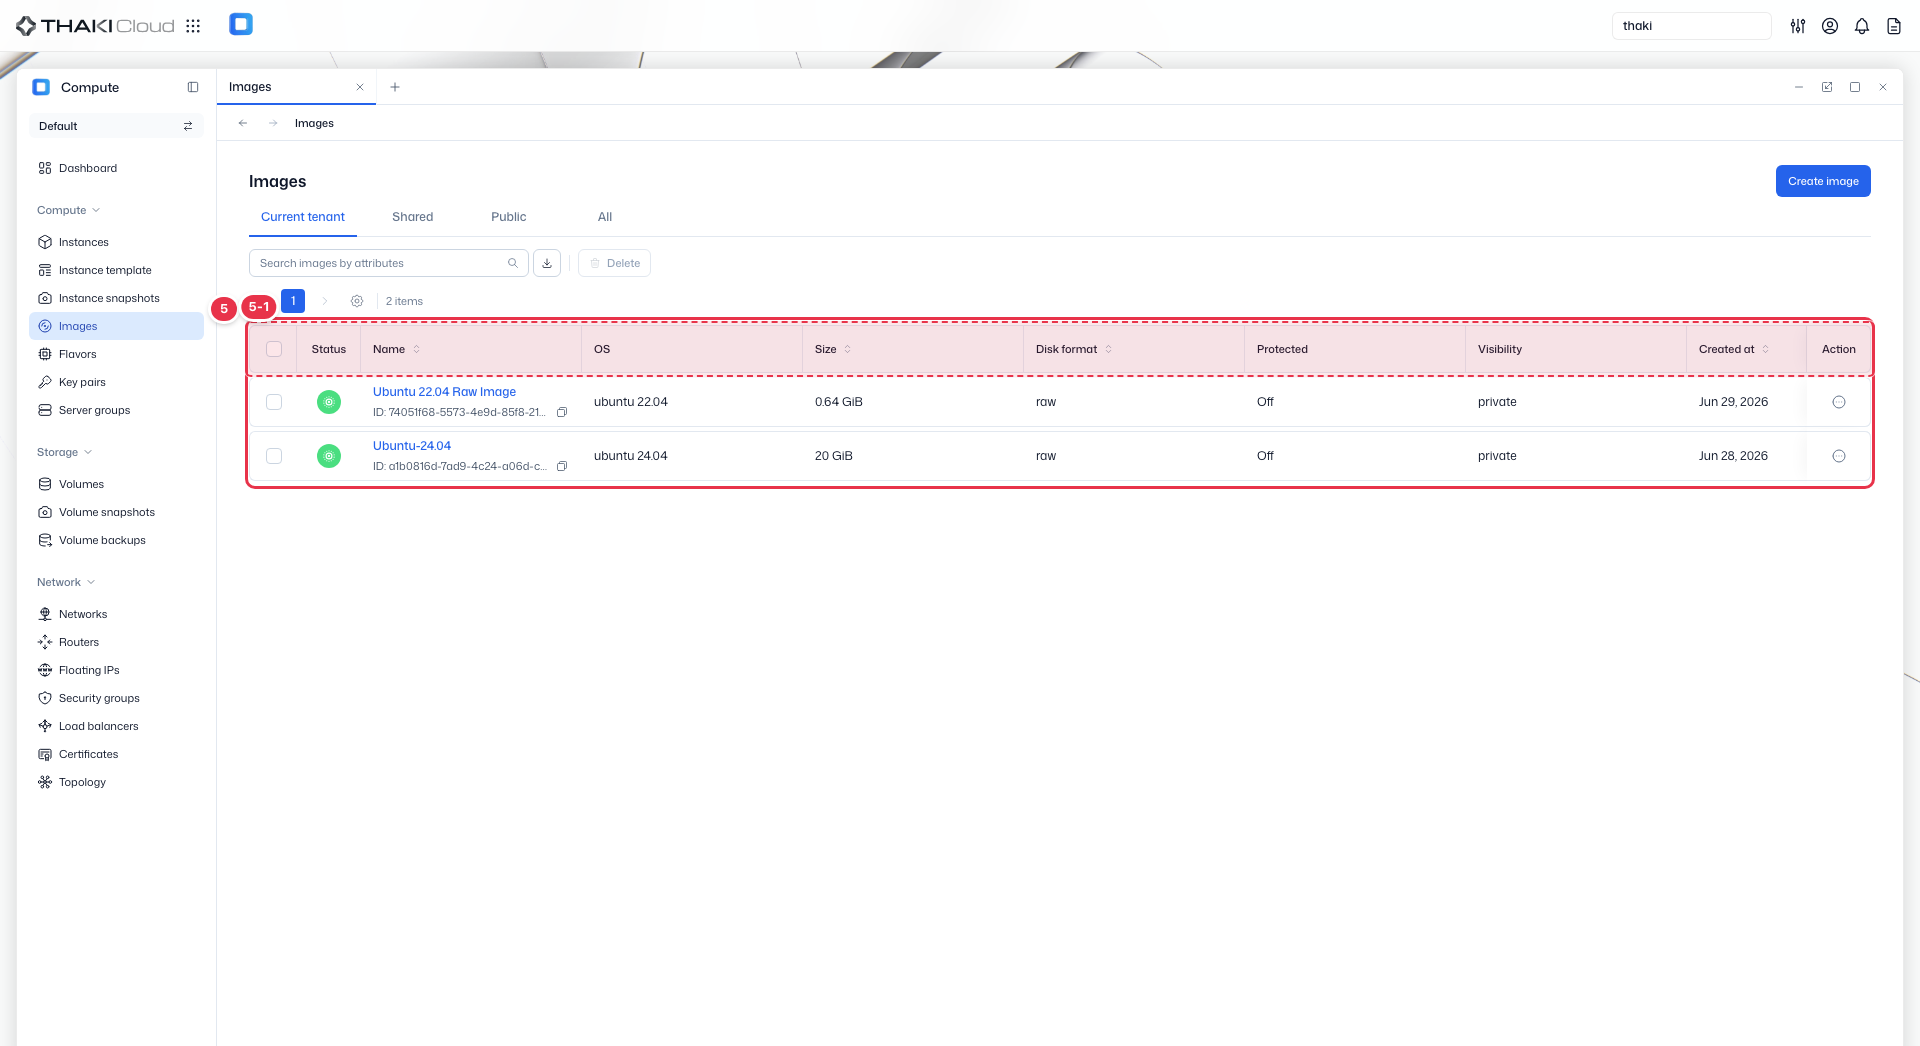Click the Create image button
This screenshot has height=1046, width=1920.
pyautogui.click(x=1823, y=181)
